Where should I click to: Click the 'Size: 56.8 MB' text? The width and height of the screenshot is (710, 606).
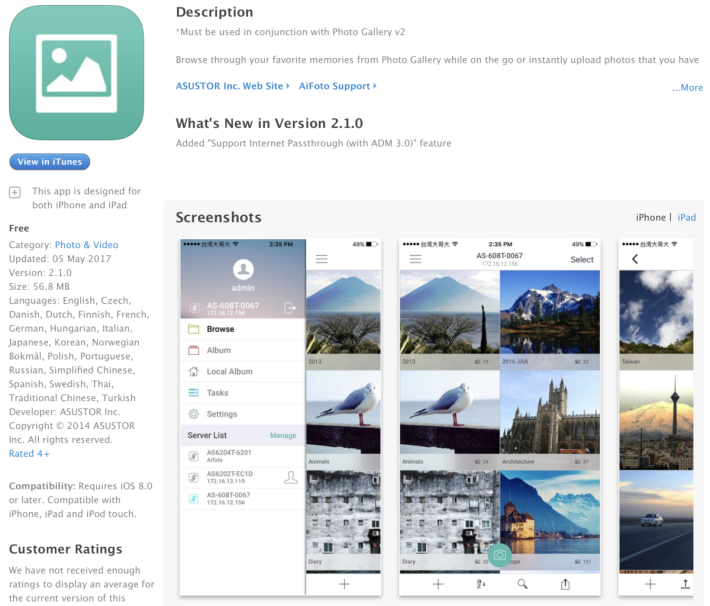(39, 287)
